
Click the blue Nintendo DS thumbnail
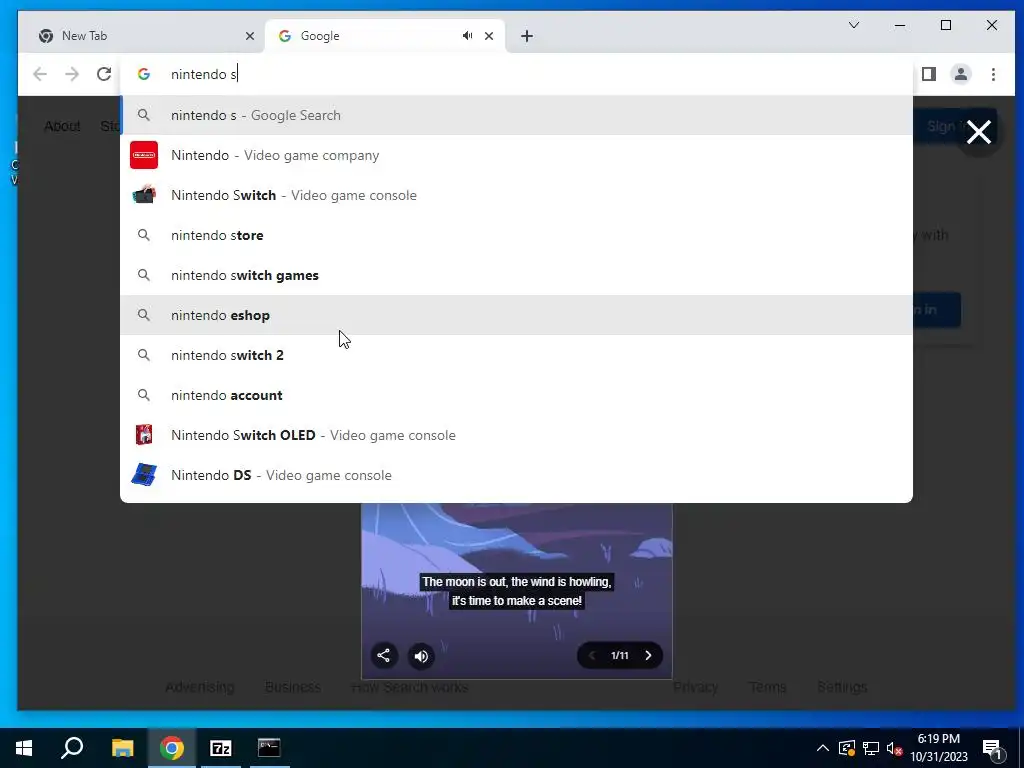pos(144,475)
